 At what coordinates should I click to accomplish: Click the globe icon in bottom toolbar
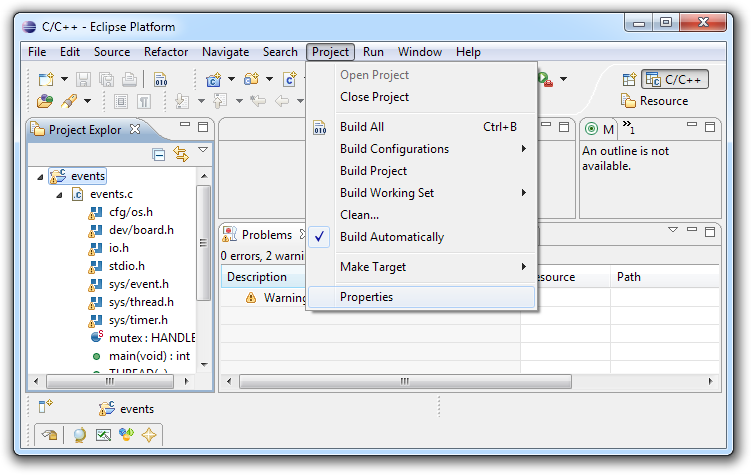coord(80,435)
